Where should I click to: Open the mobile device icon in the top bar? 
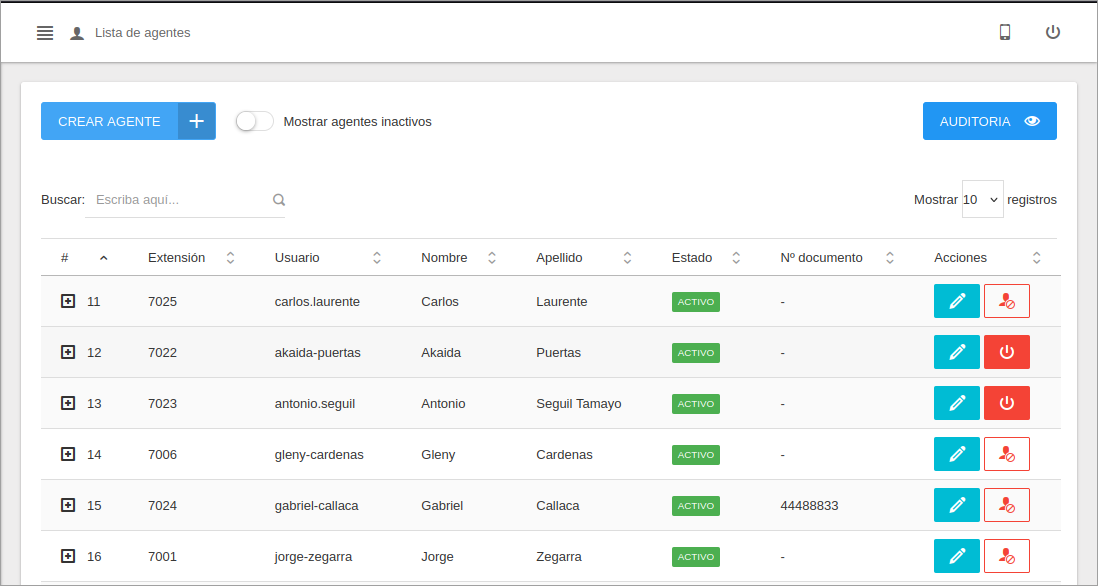pyautogui.click(x=1004, y=32)
